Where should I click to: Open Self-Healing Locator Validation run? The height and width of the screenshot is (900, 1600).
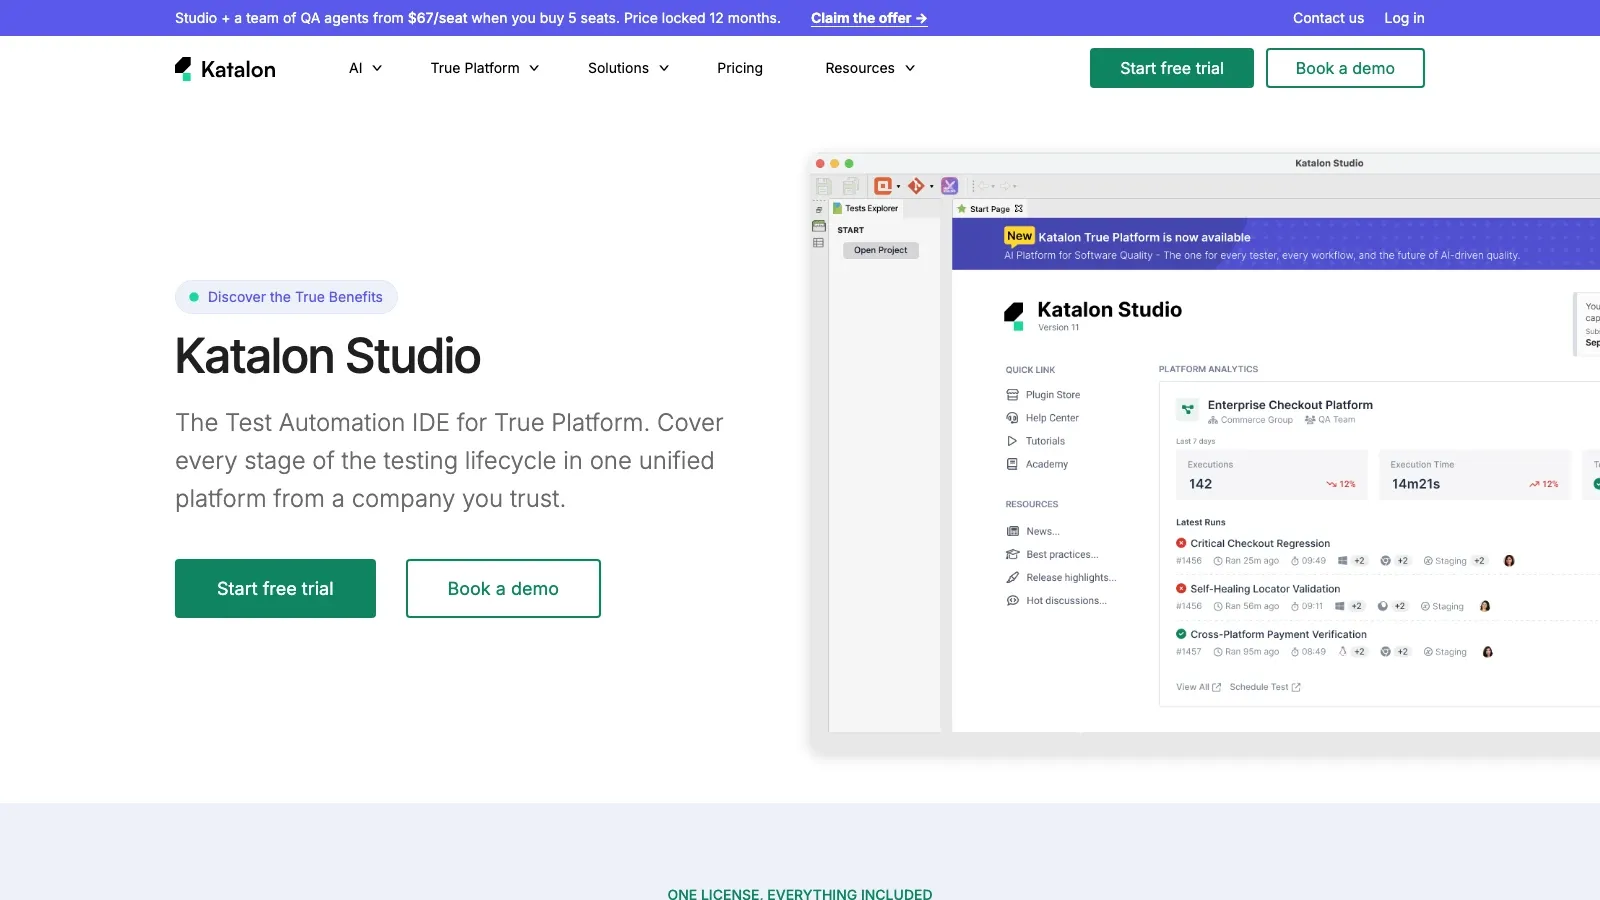tap(1265, 589)
